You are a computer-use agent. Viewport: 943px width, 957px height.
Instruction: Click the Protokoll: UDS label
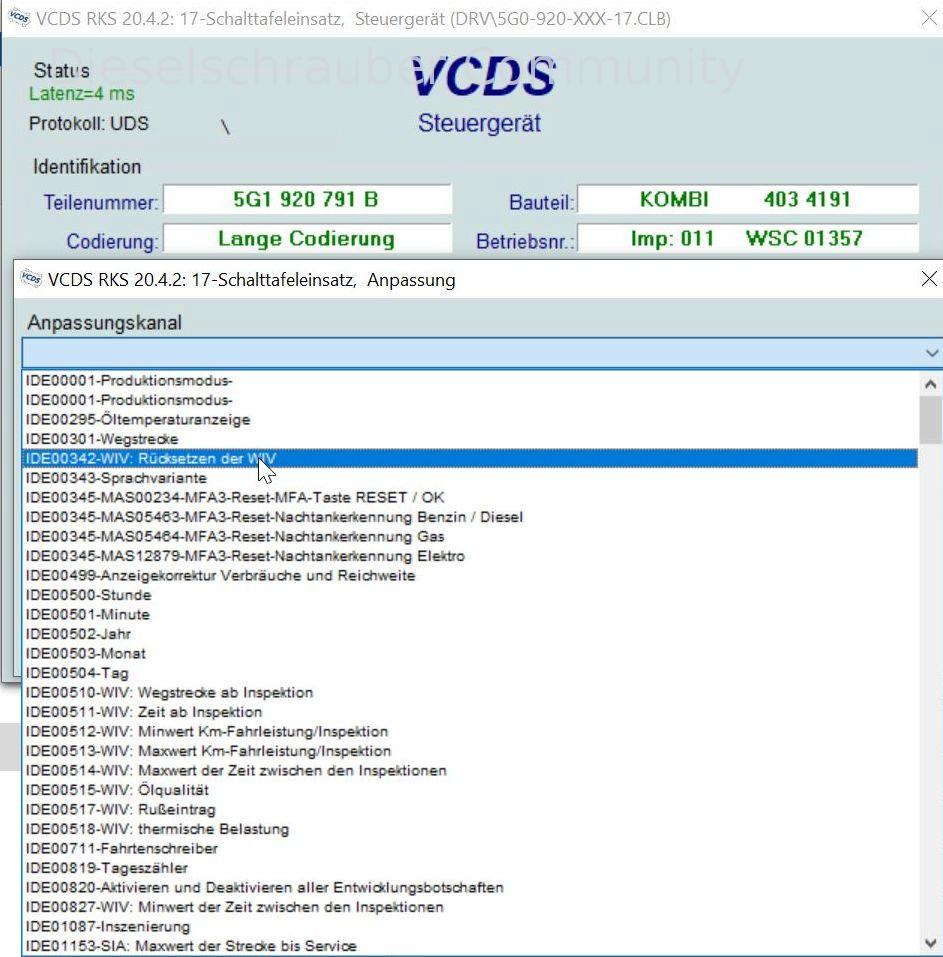pyautogui.click(x=89, y=123)
